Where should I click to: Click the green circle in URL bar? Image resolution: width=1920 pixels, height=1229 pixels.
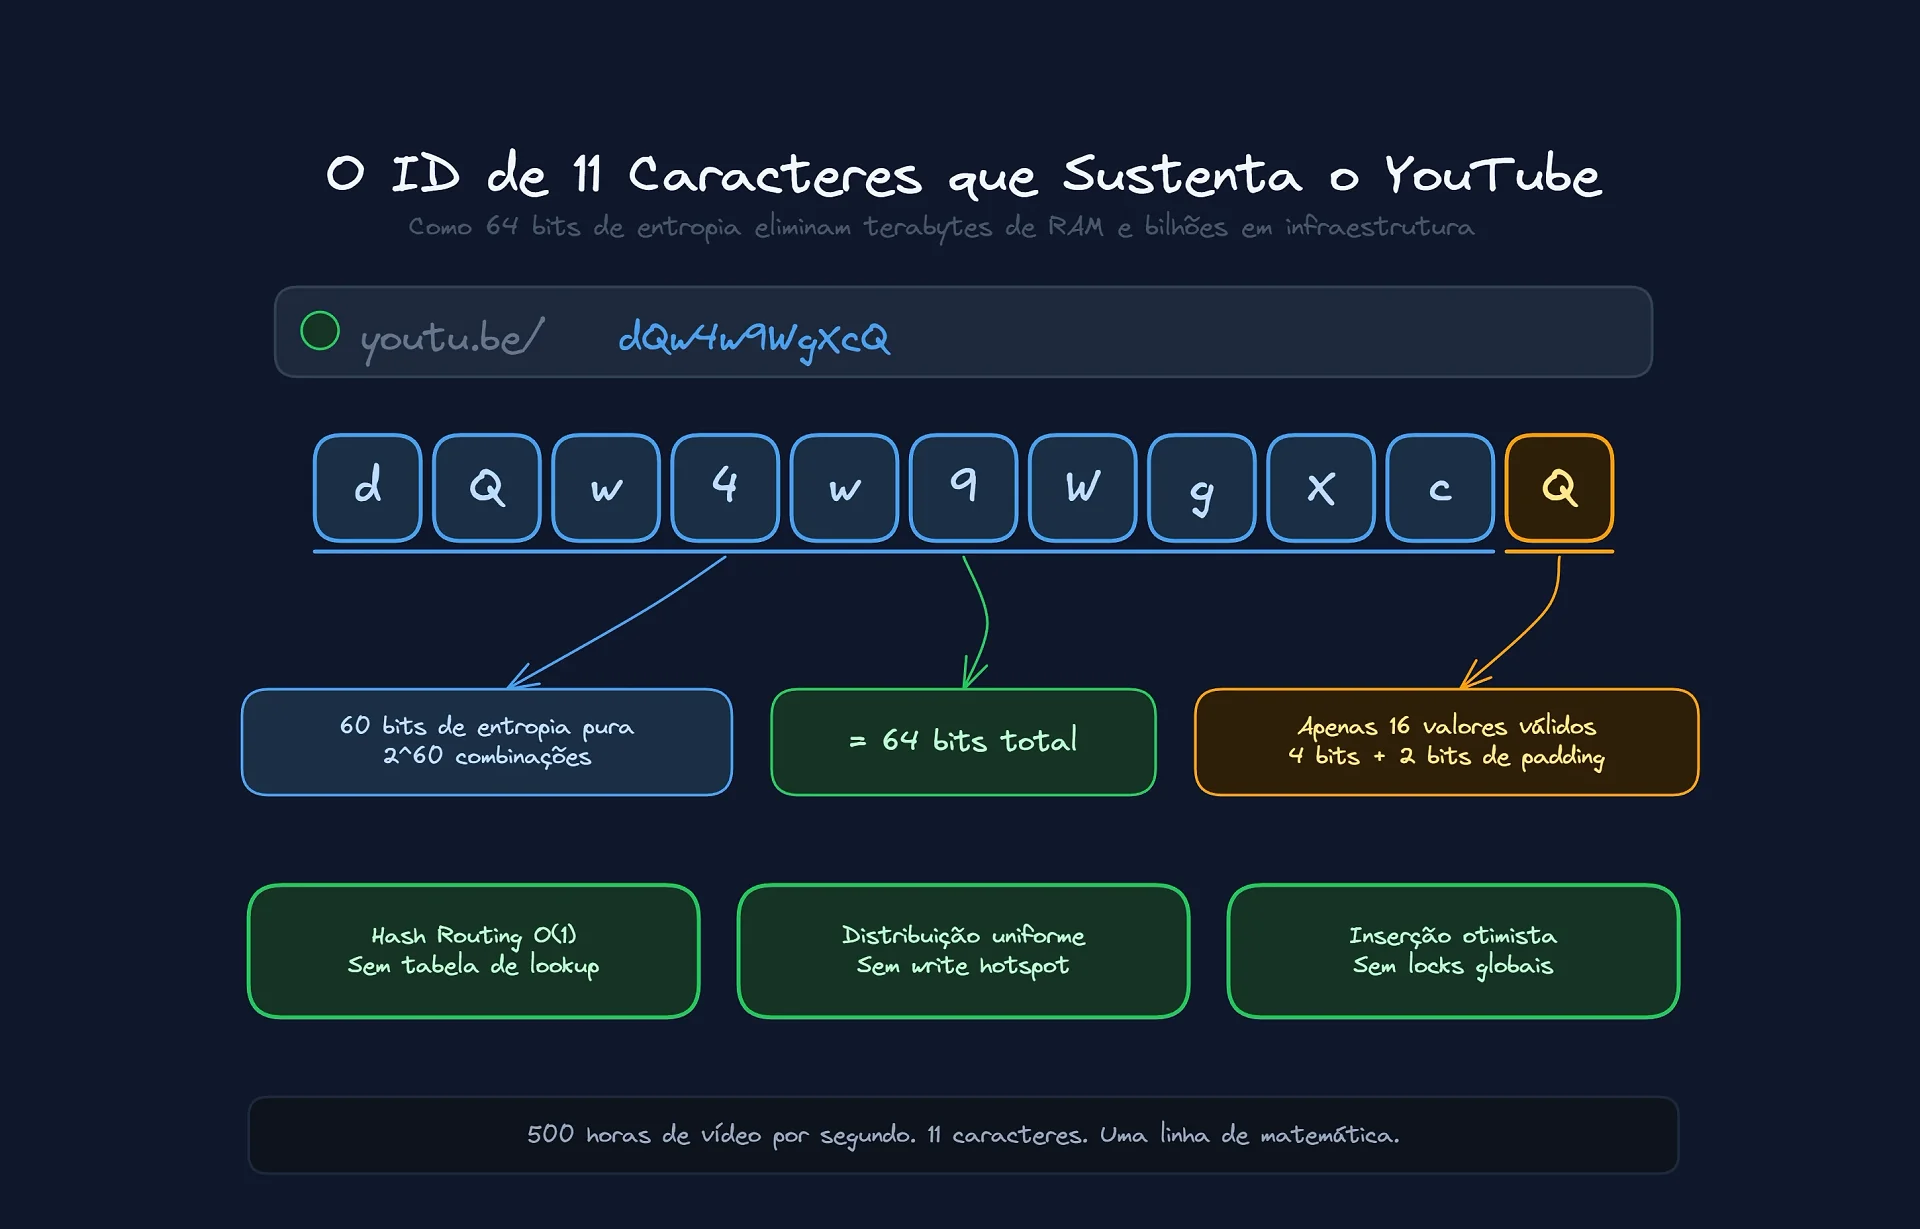tap(320, 331)
